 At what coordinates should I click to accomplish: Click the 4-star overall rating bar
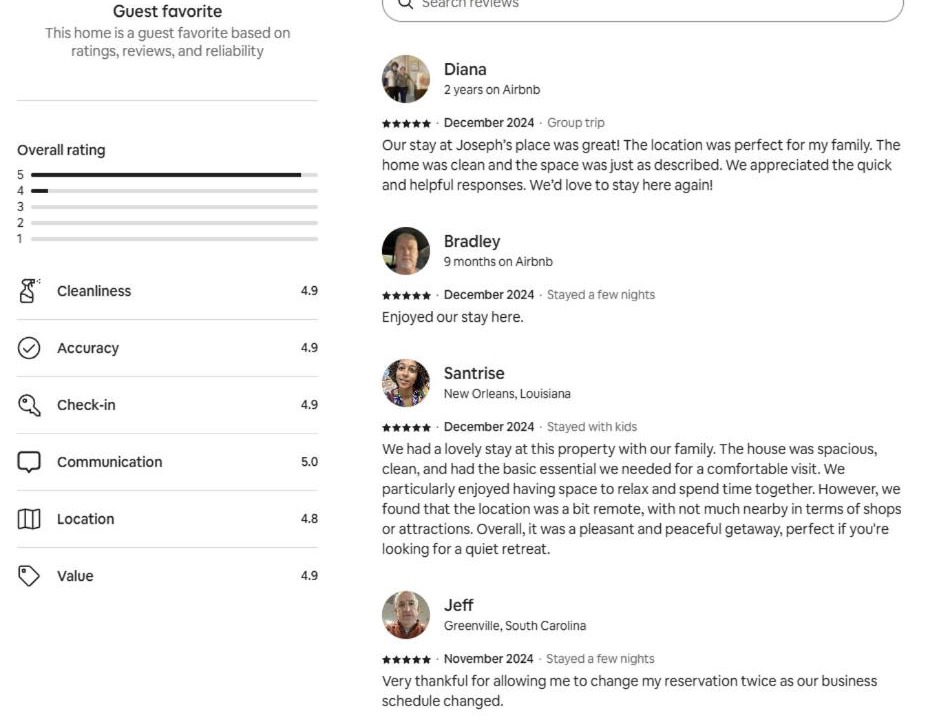pyautogui.click(x=174, y=191)
